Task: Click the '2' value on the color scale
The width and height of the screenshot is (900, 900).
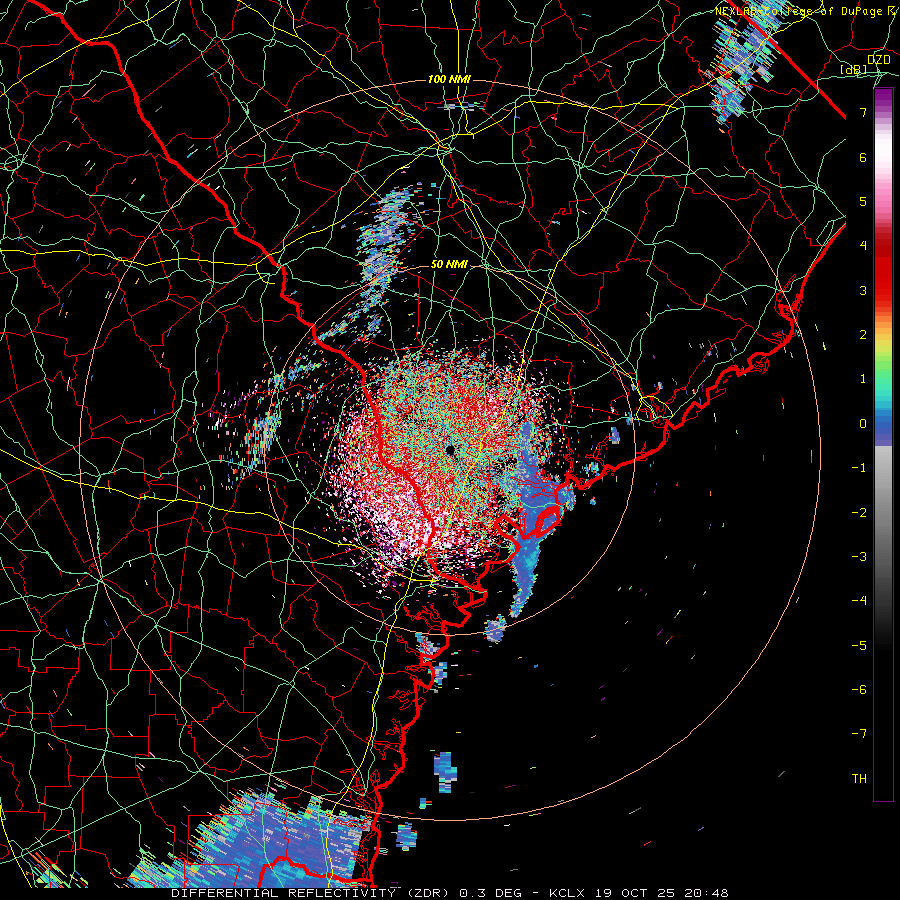Action: (x=863, y=335)
